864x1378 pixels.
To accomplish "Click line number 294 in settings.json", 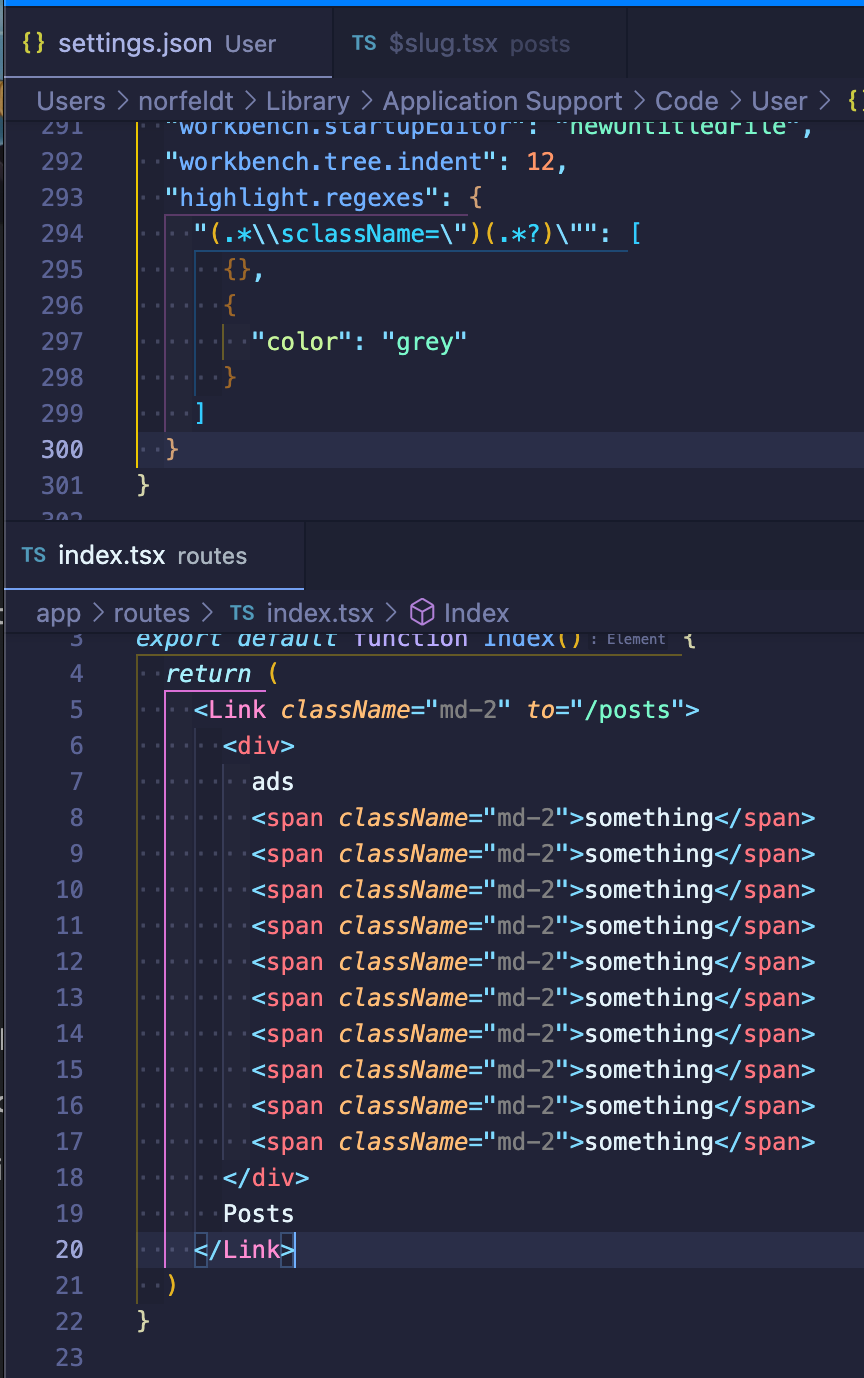I will (63, 233).
